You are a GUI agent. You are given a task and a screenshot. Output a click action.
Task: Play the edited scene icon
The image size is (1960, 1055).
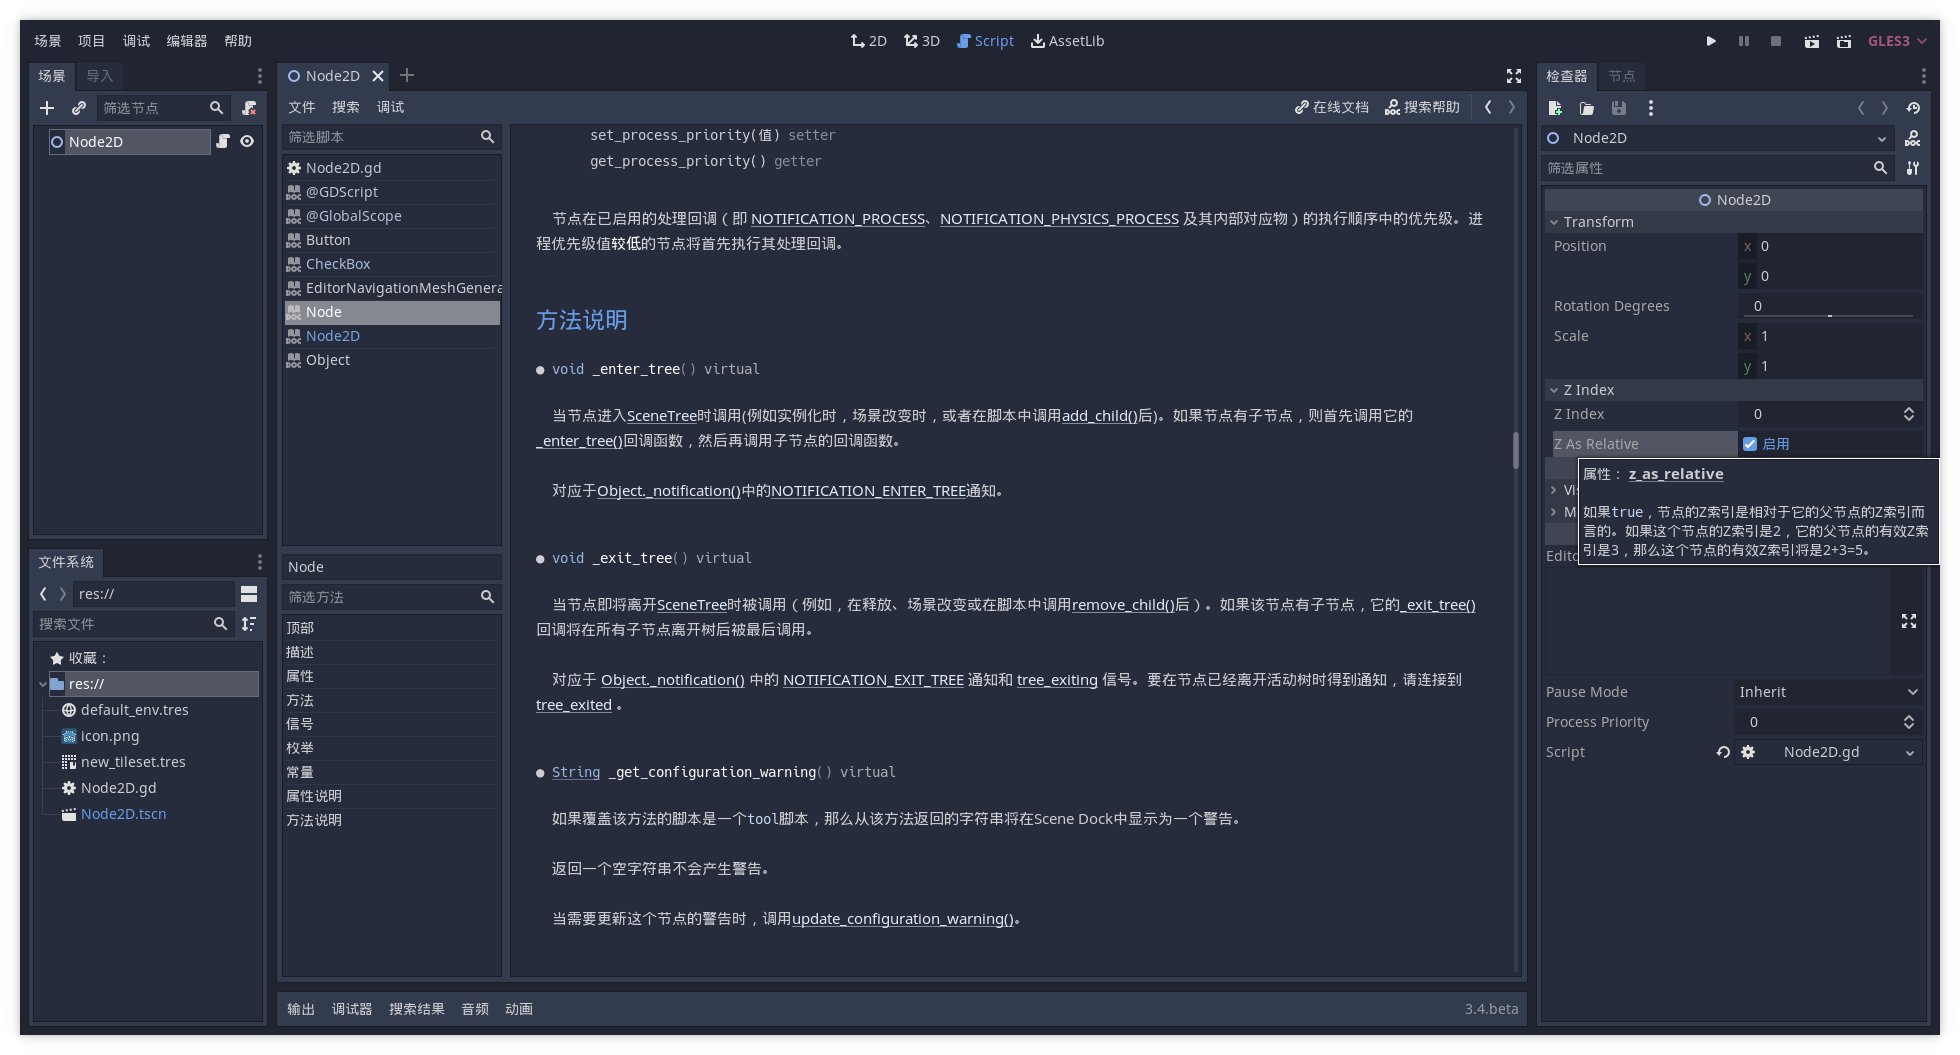coord(1811,41)
